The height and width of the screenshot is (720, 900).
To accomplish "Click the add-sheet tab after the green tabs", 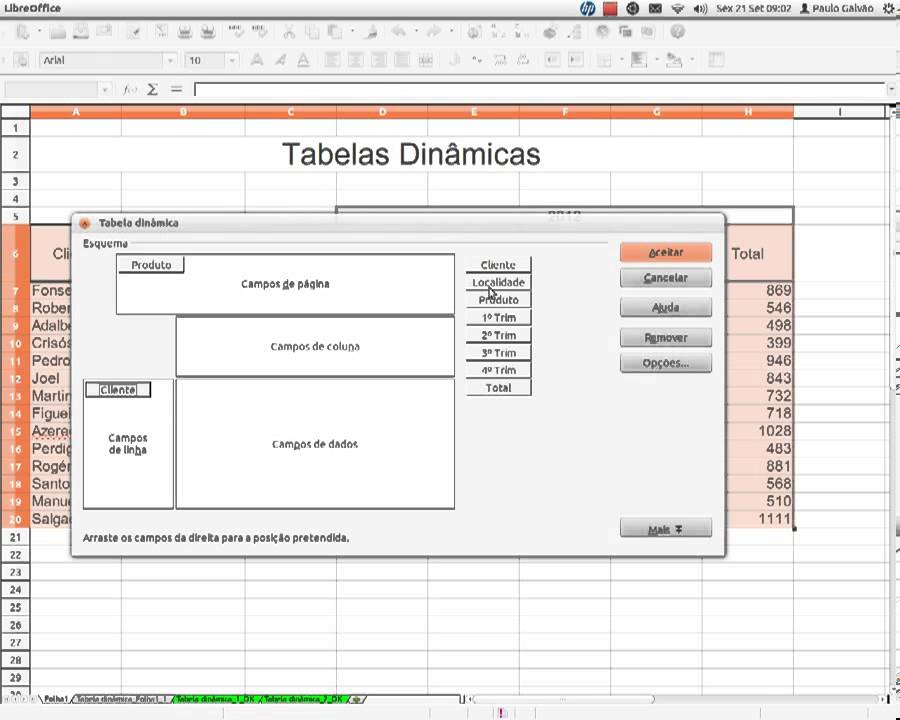I will pyautogui.click(x=356, y=699).
